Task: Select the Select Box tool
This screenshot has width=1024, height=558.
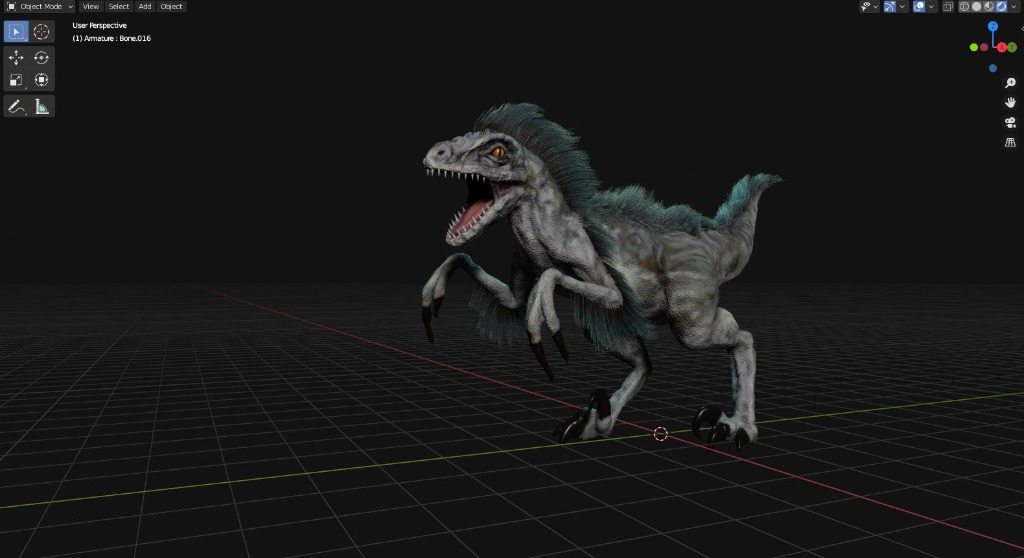Action: click(16, 31)
